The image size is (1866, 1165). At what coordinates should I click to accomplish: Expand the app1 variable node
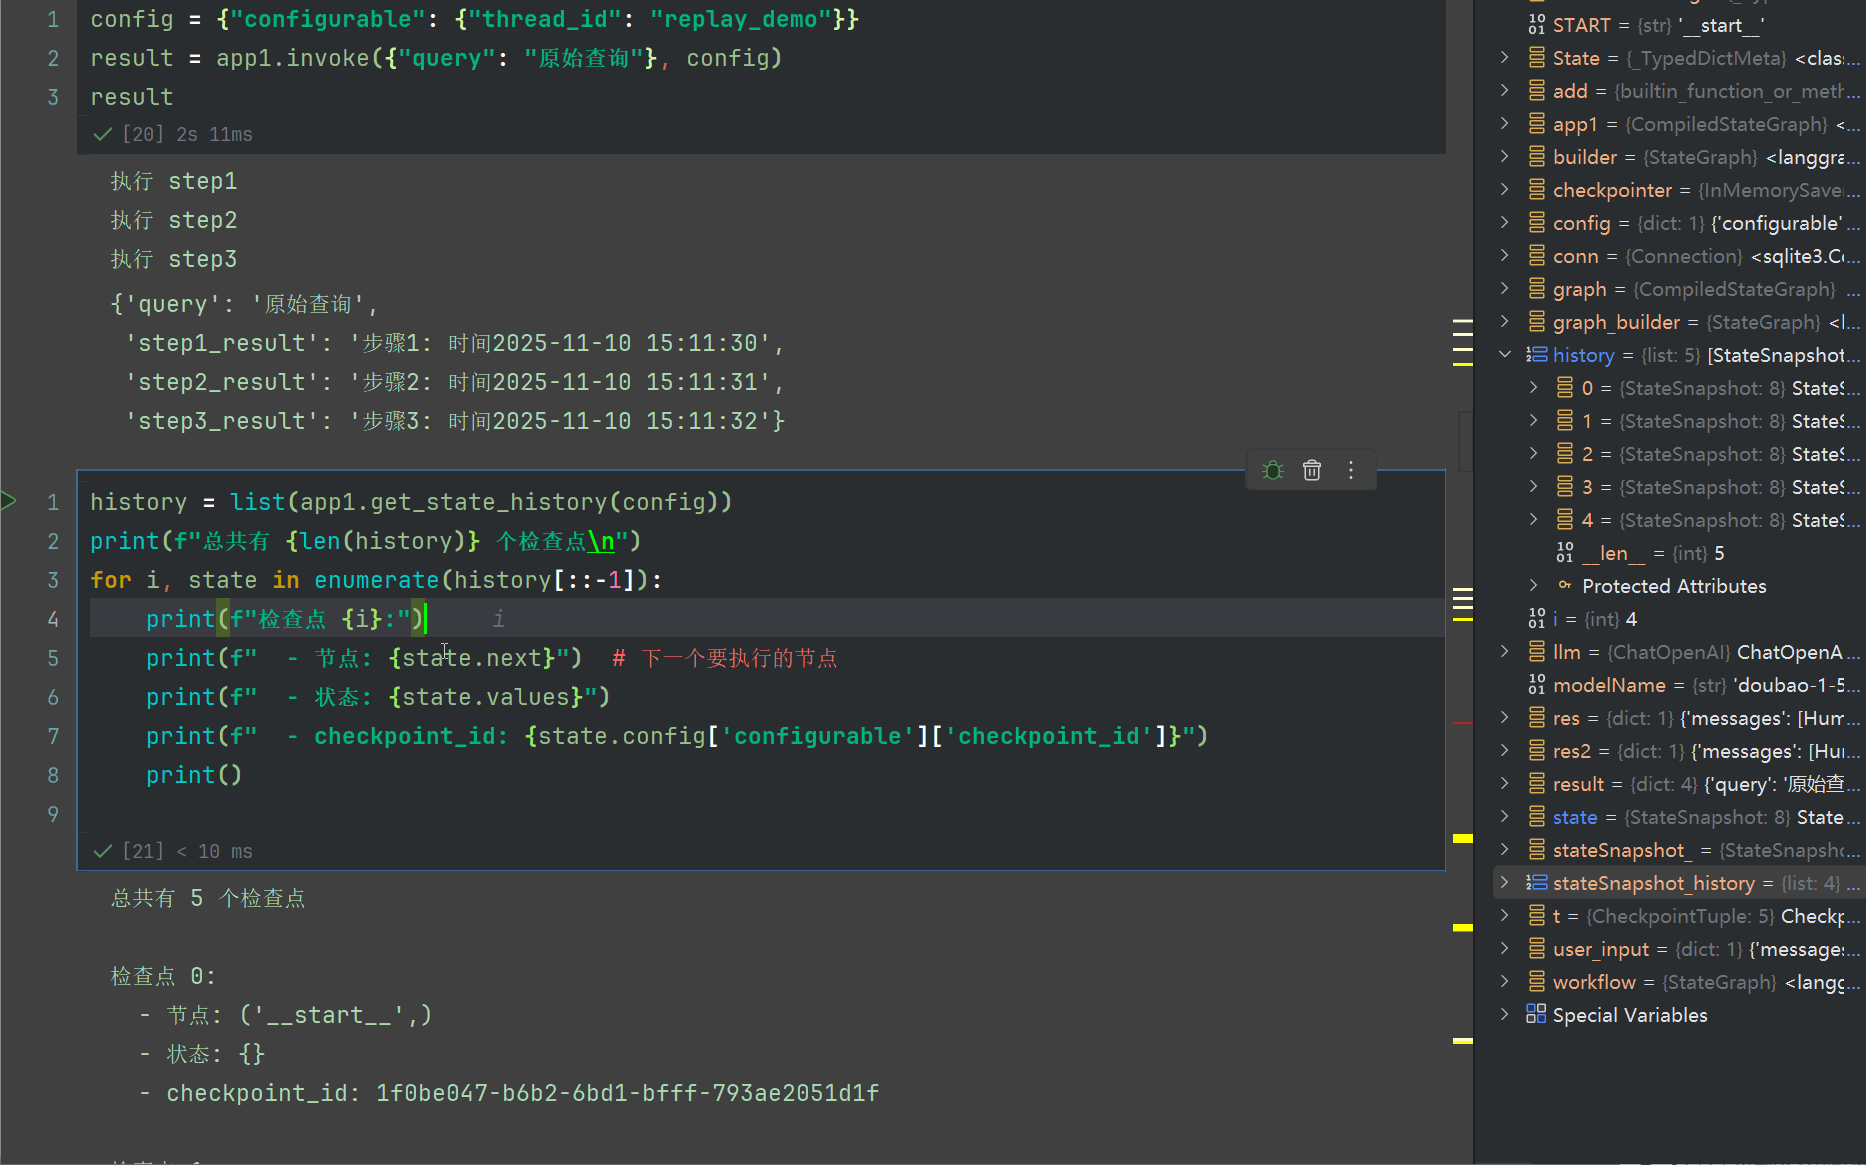1505,124
